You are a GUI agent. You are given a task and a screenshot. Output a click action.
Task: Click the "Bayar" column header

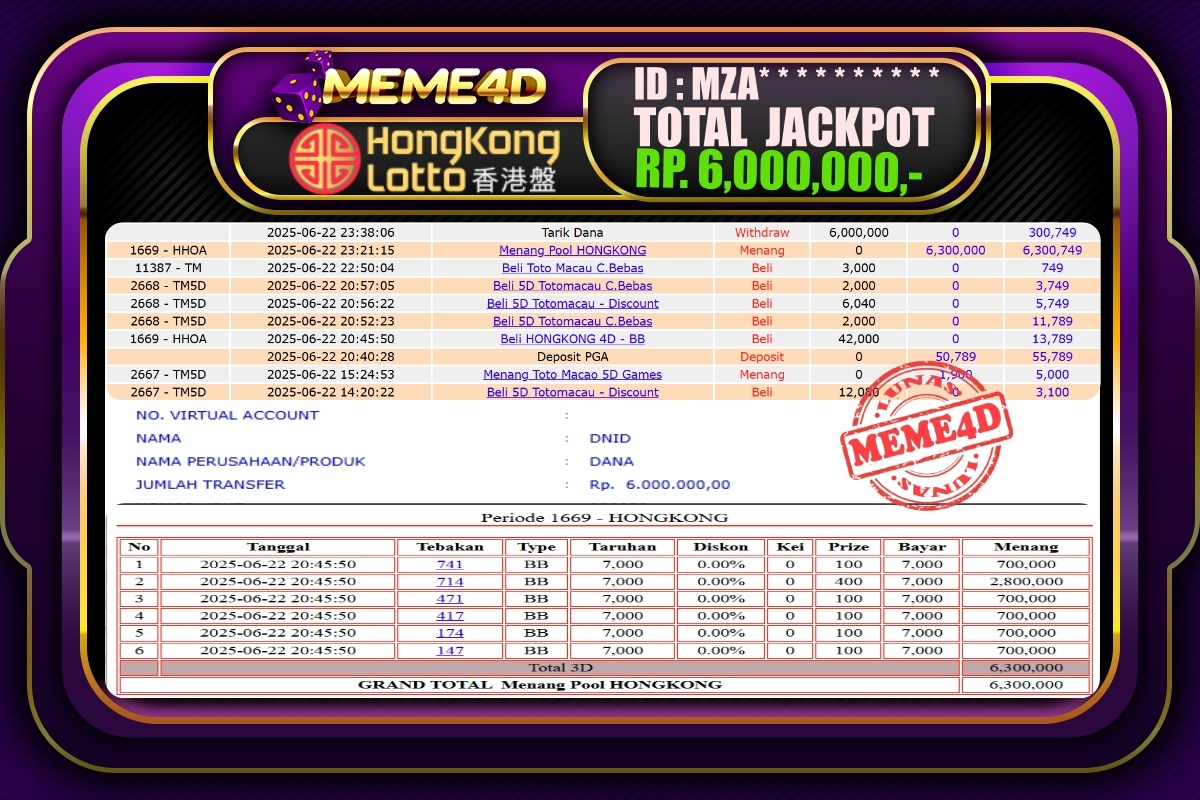point(922,547)
